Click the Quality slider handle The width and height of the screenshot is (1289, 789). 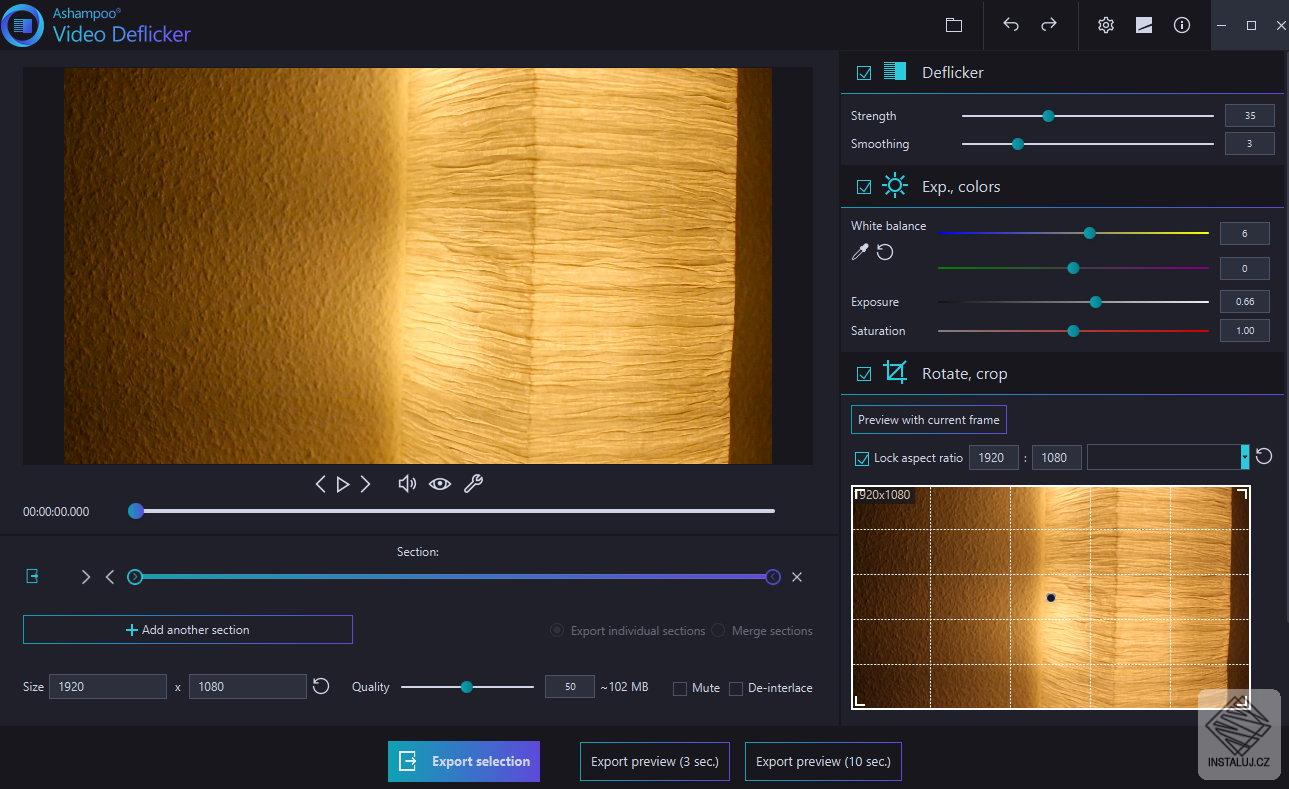466,687
